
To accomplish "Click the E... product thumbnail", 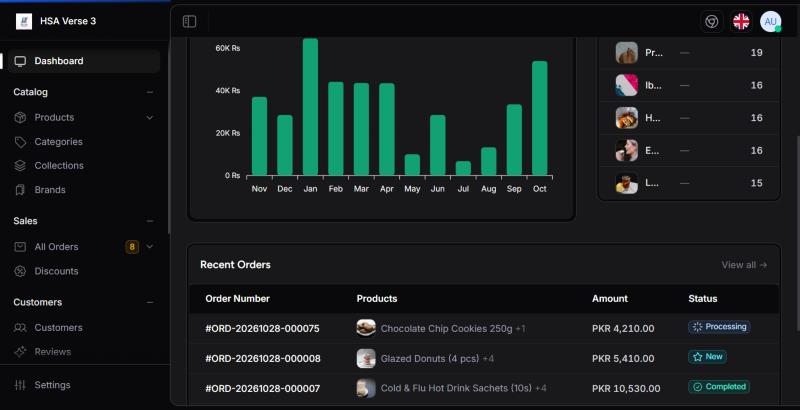I will click(x=627, y=150).
